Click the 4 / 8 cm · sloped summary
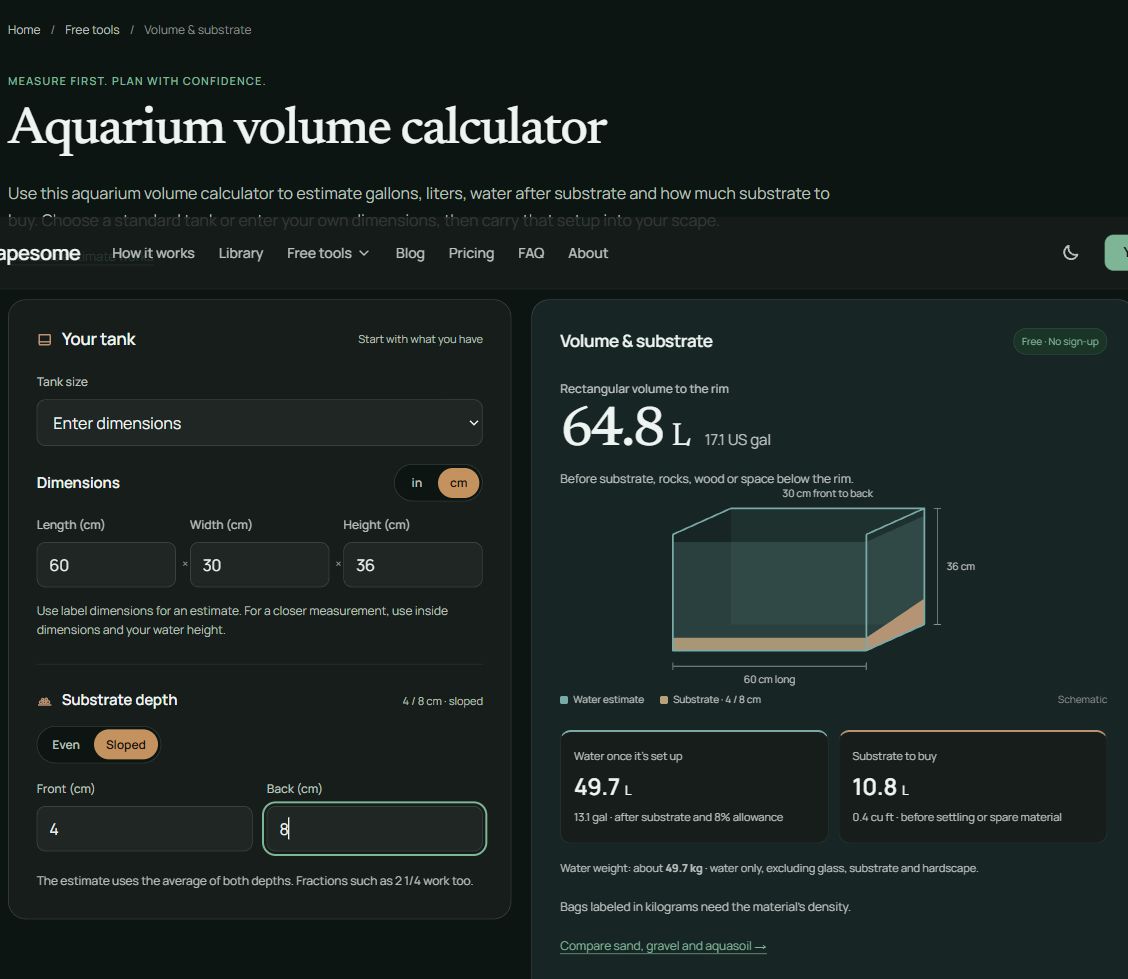This screenshot has width=1128, height=979. pyautogui.click(x=442, y=701)
